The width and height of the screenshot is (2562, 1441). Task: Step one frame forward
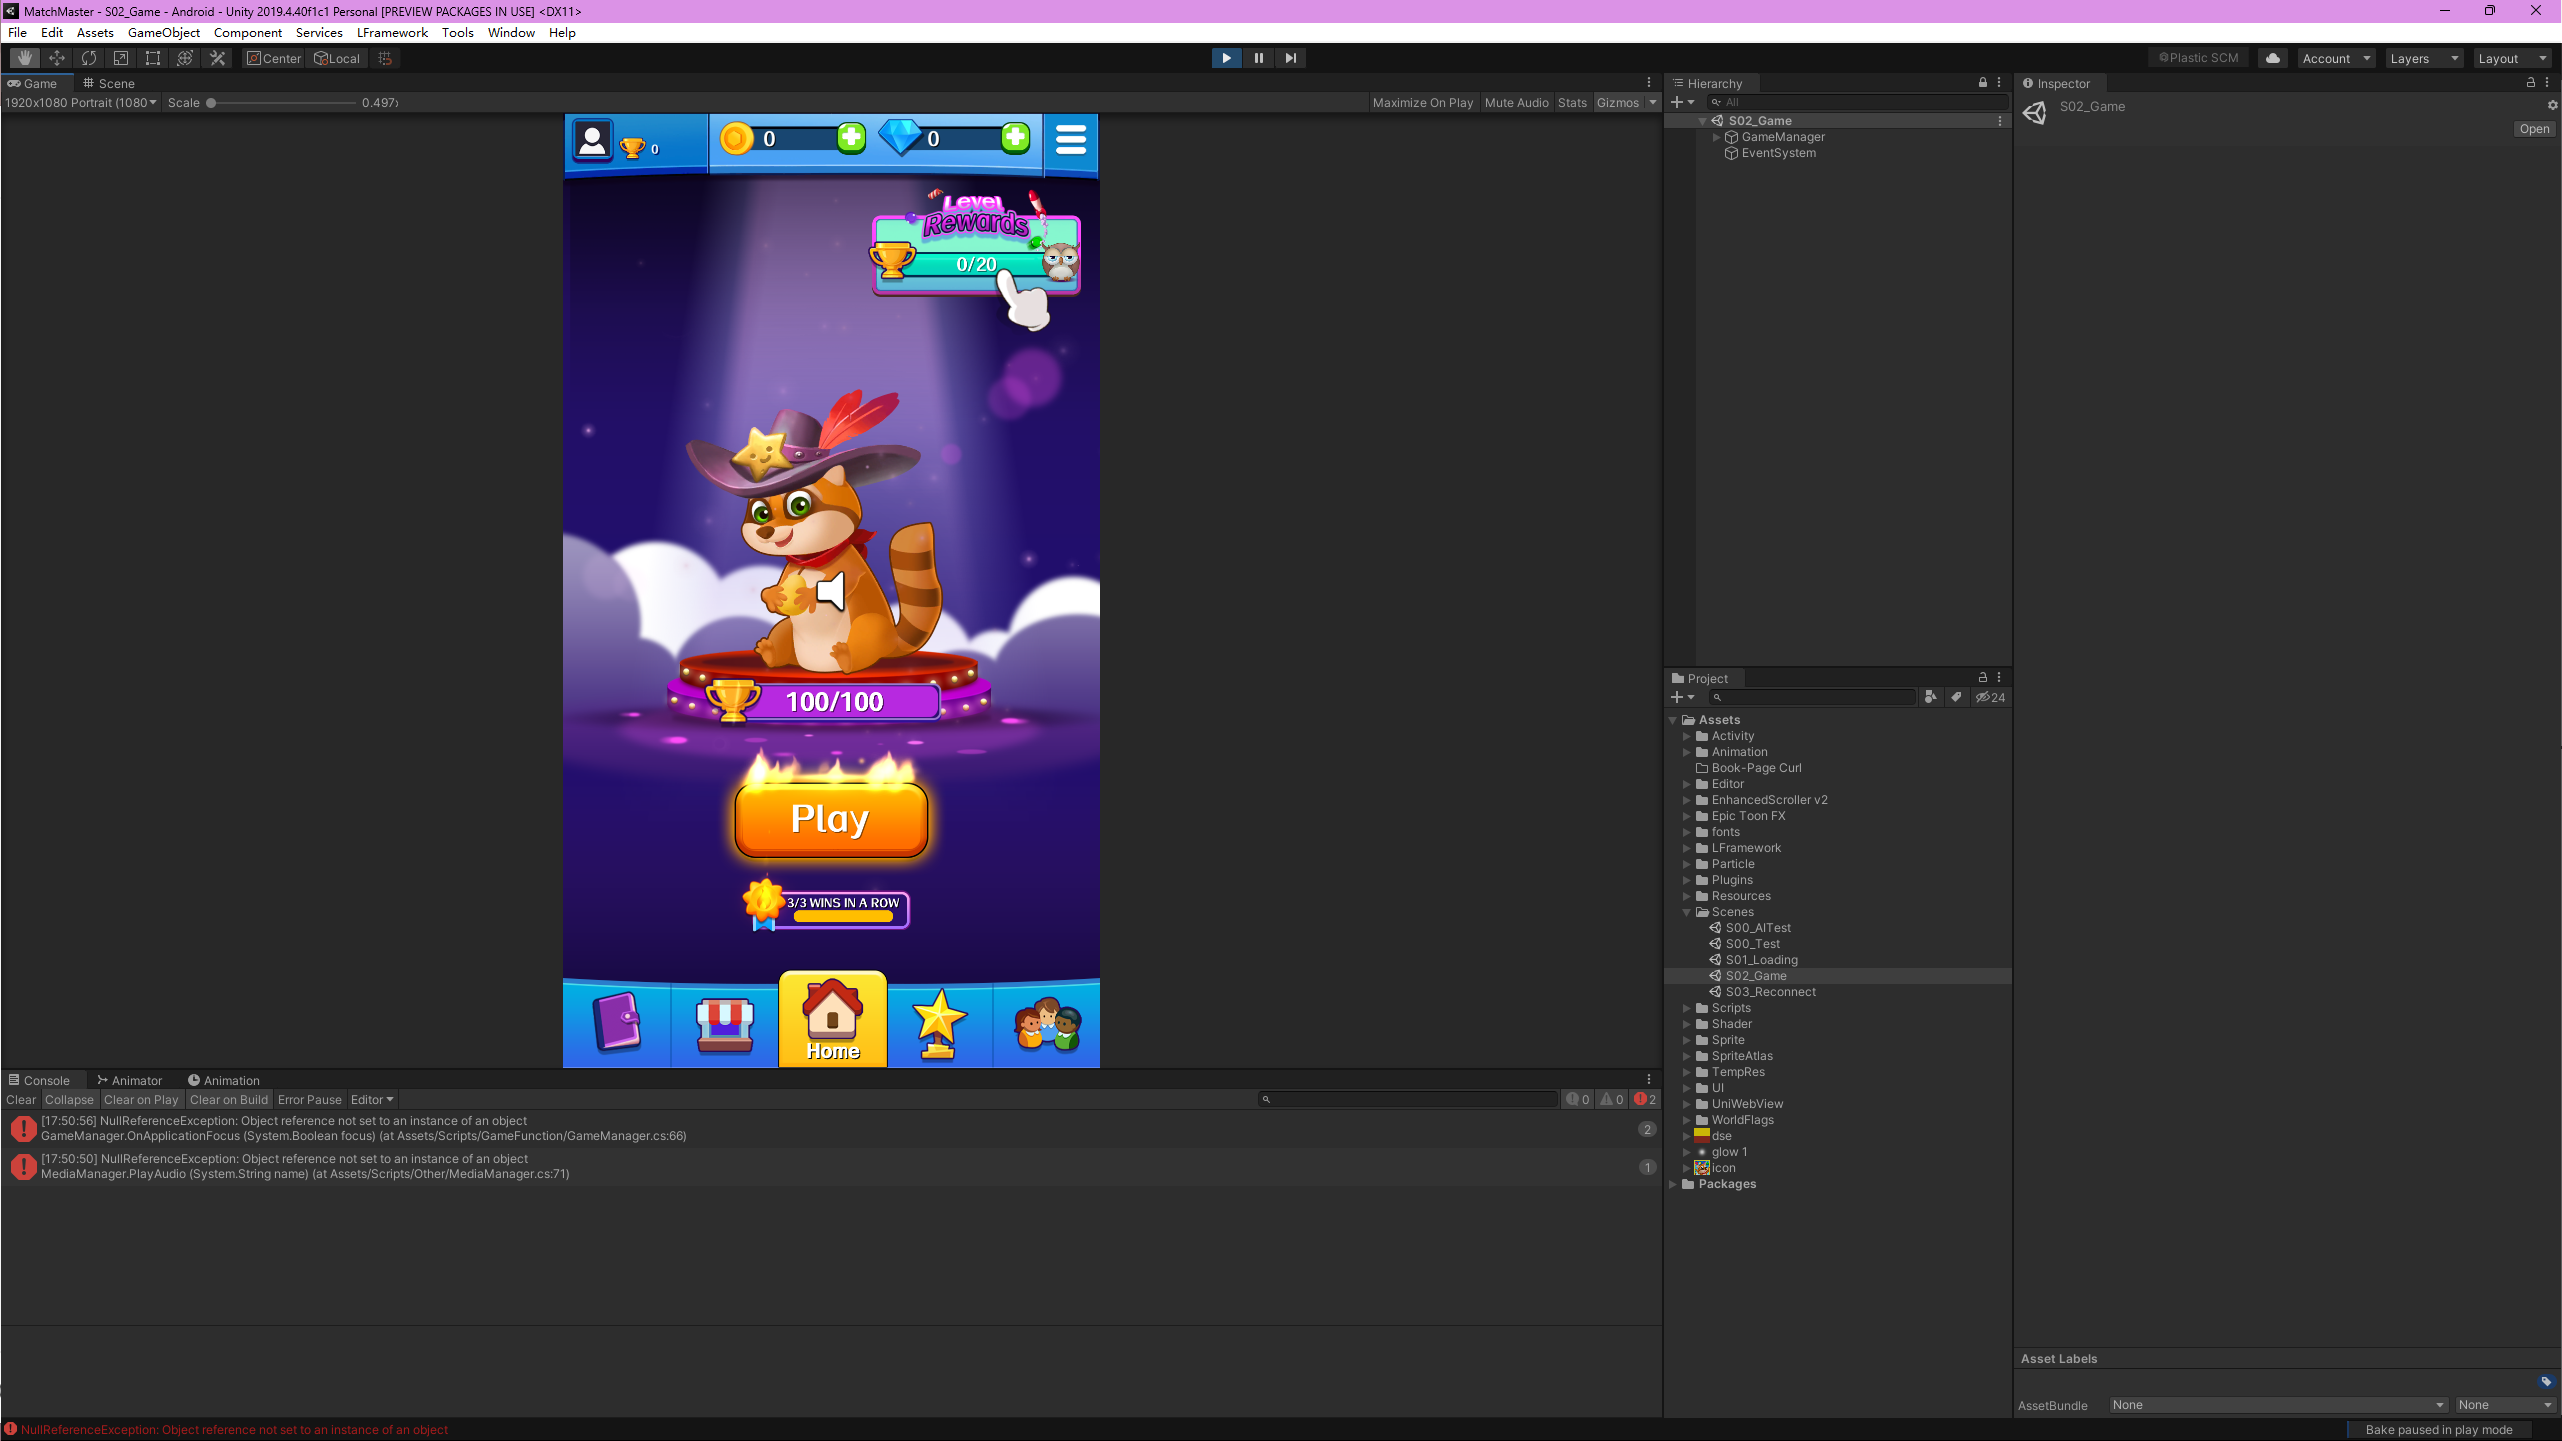pyautogui.click(x=1290, y=58)
